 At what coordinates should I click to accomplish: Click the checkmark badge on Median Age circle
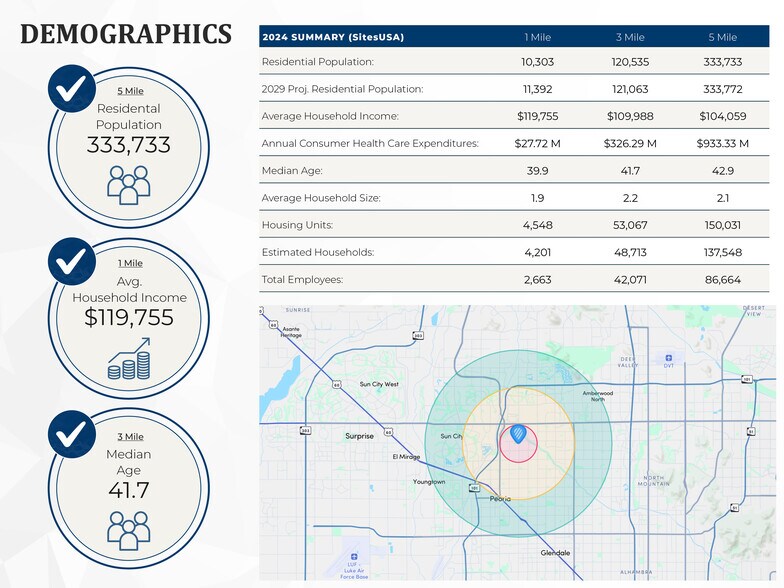[71, 433]
